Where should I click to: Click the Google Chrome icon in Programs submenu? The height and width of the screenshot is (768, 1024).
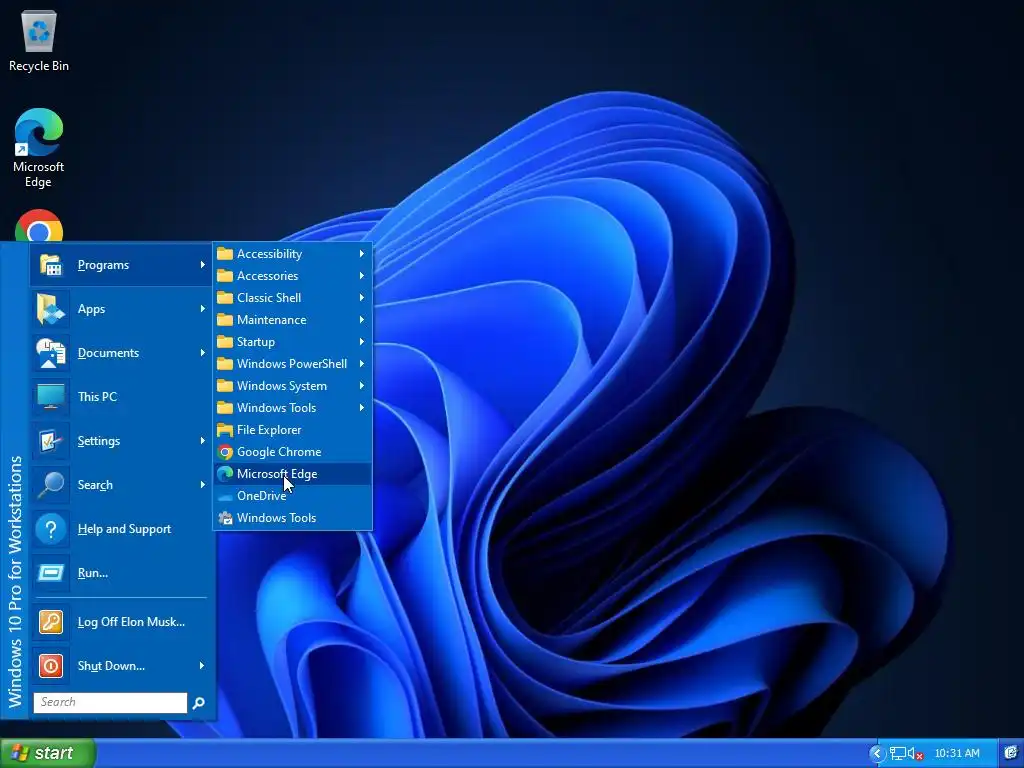[225, 452]
